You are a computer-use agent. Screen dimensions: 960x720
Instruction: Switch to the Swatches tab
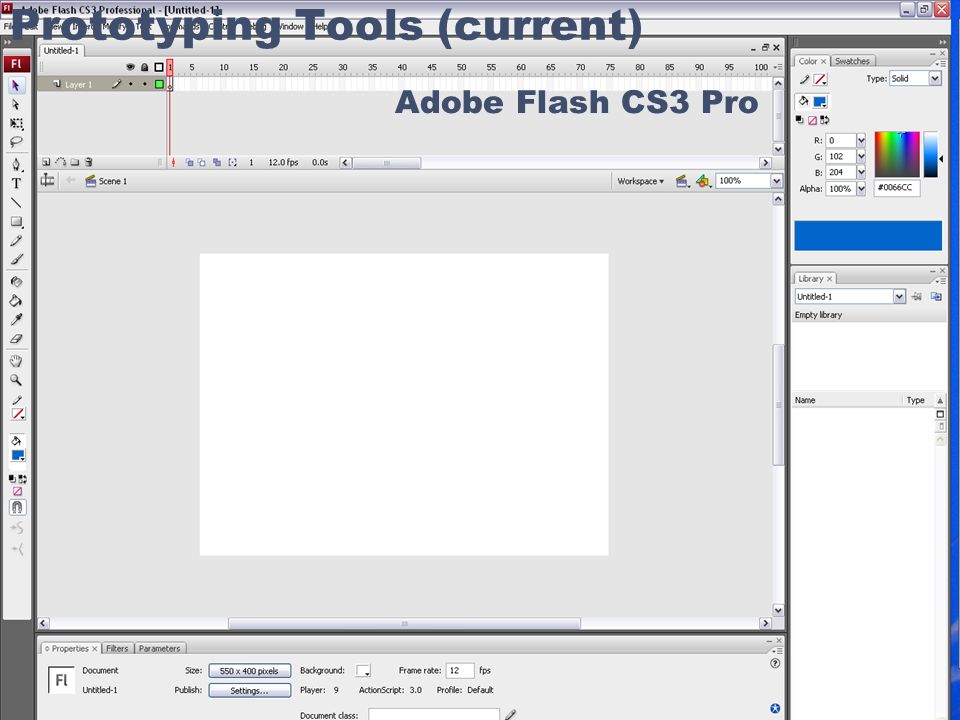pyautogui.click(x=852, y=61)
